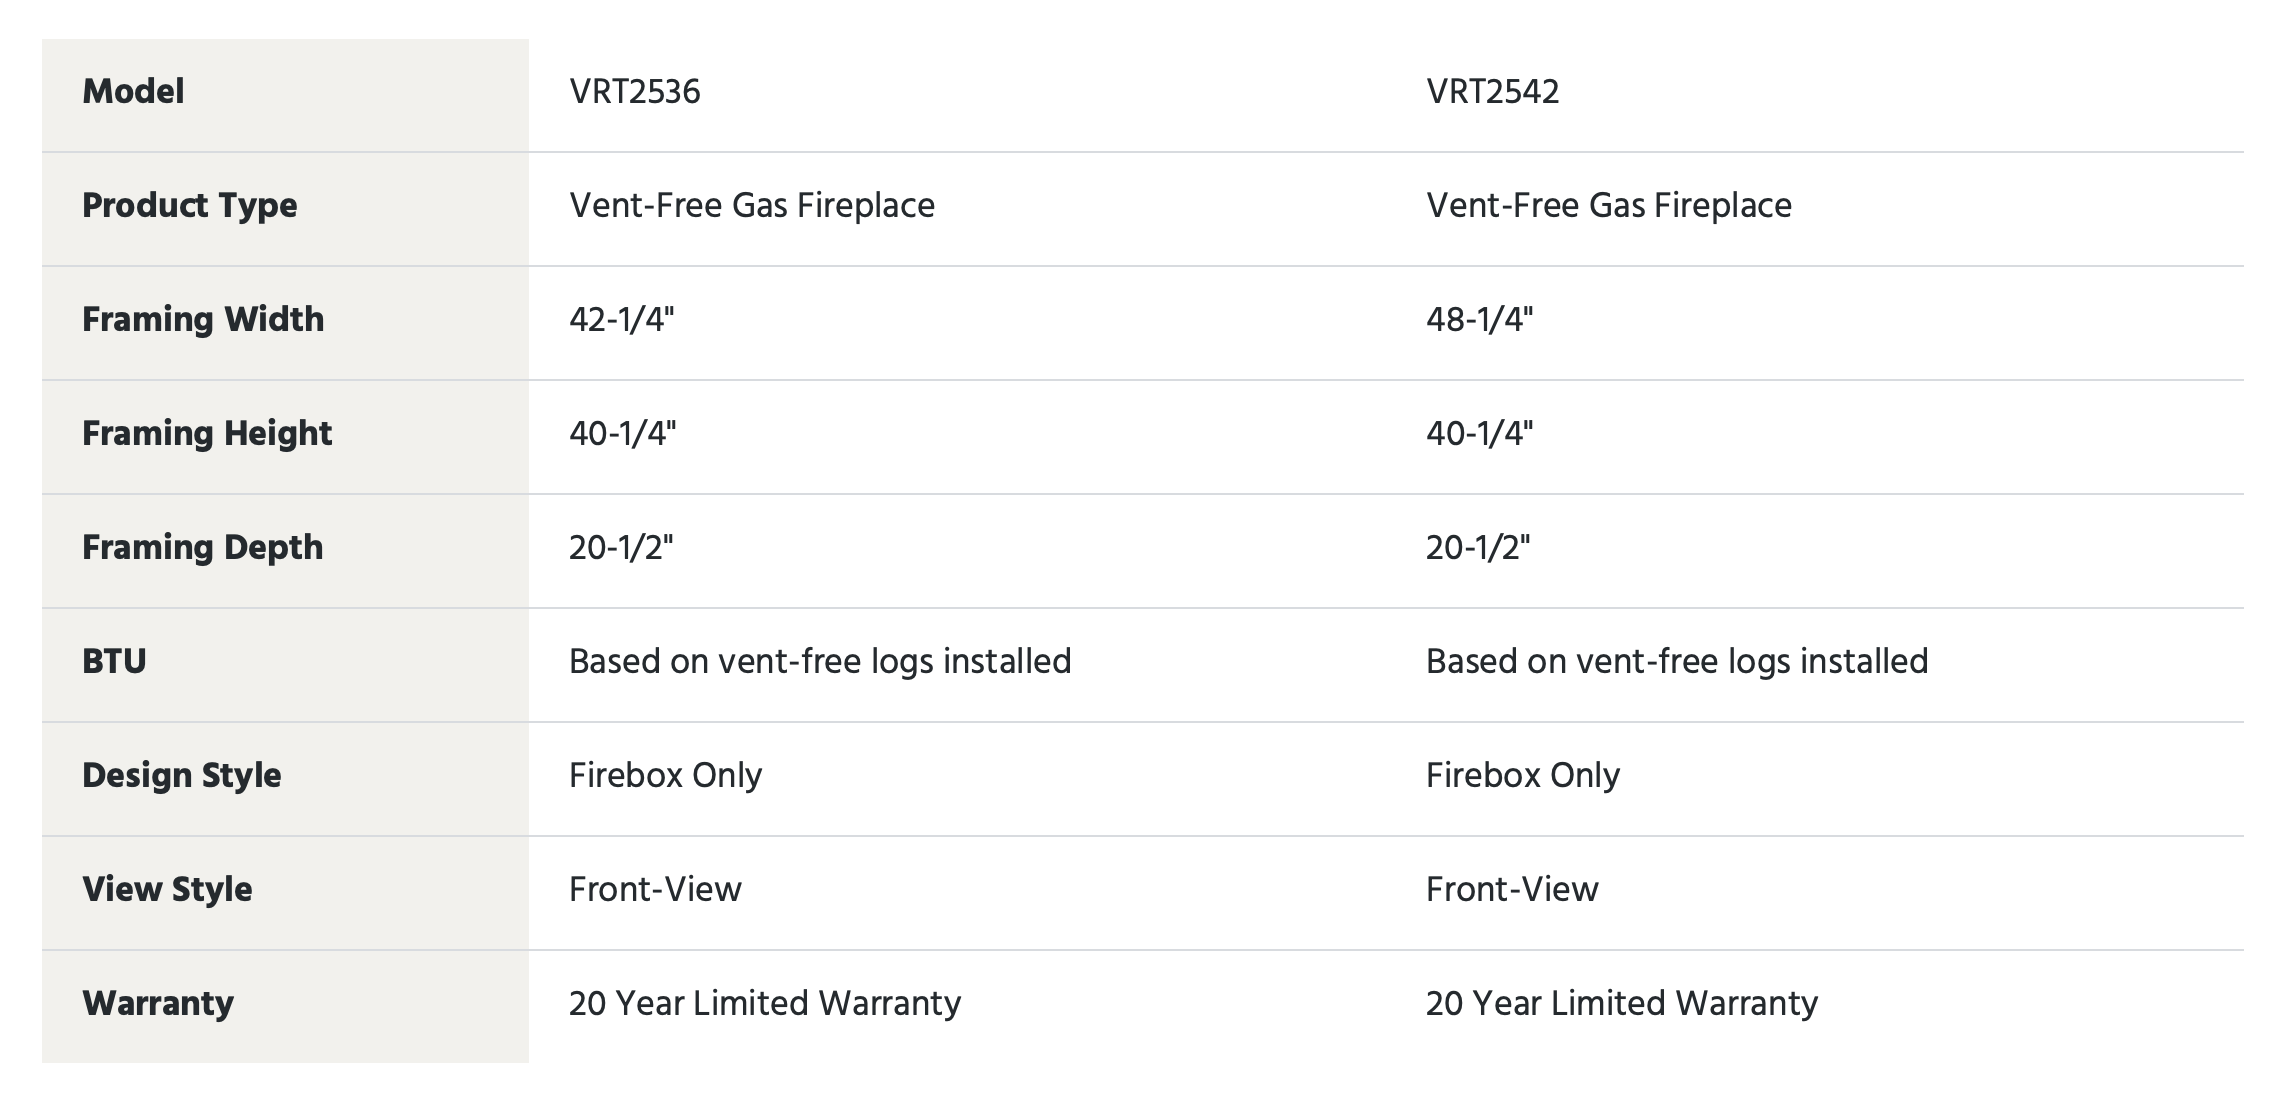Click the Design Style row label

(x=182, y=776)
